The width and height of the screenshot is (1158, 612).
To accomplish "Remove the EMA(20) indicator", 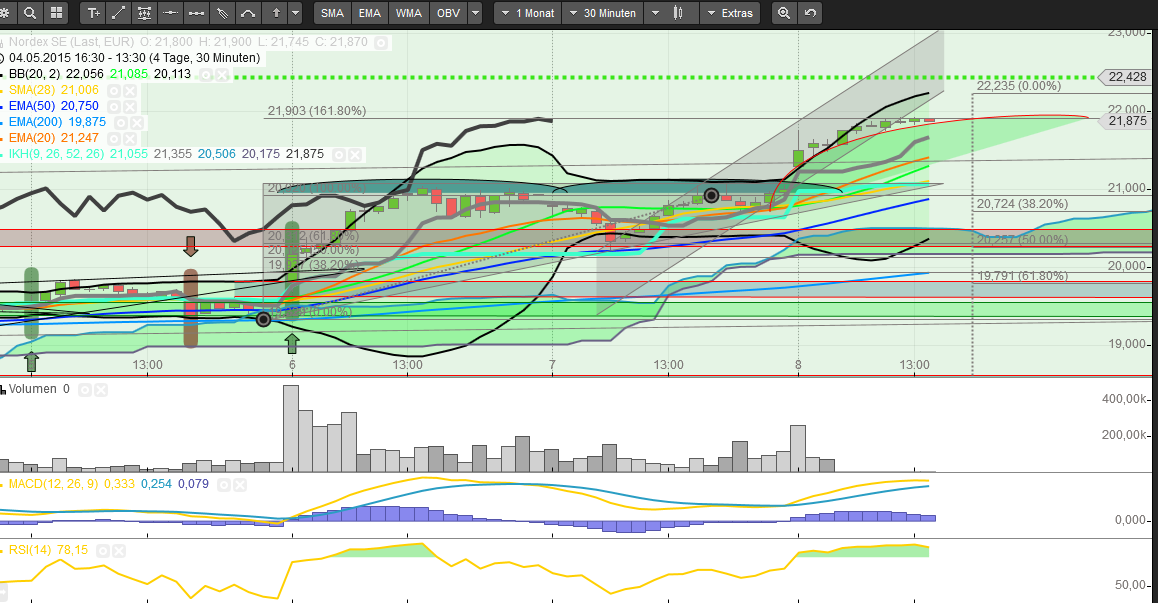I will point(130,138).
